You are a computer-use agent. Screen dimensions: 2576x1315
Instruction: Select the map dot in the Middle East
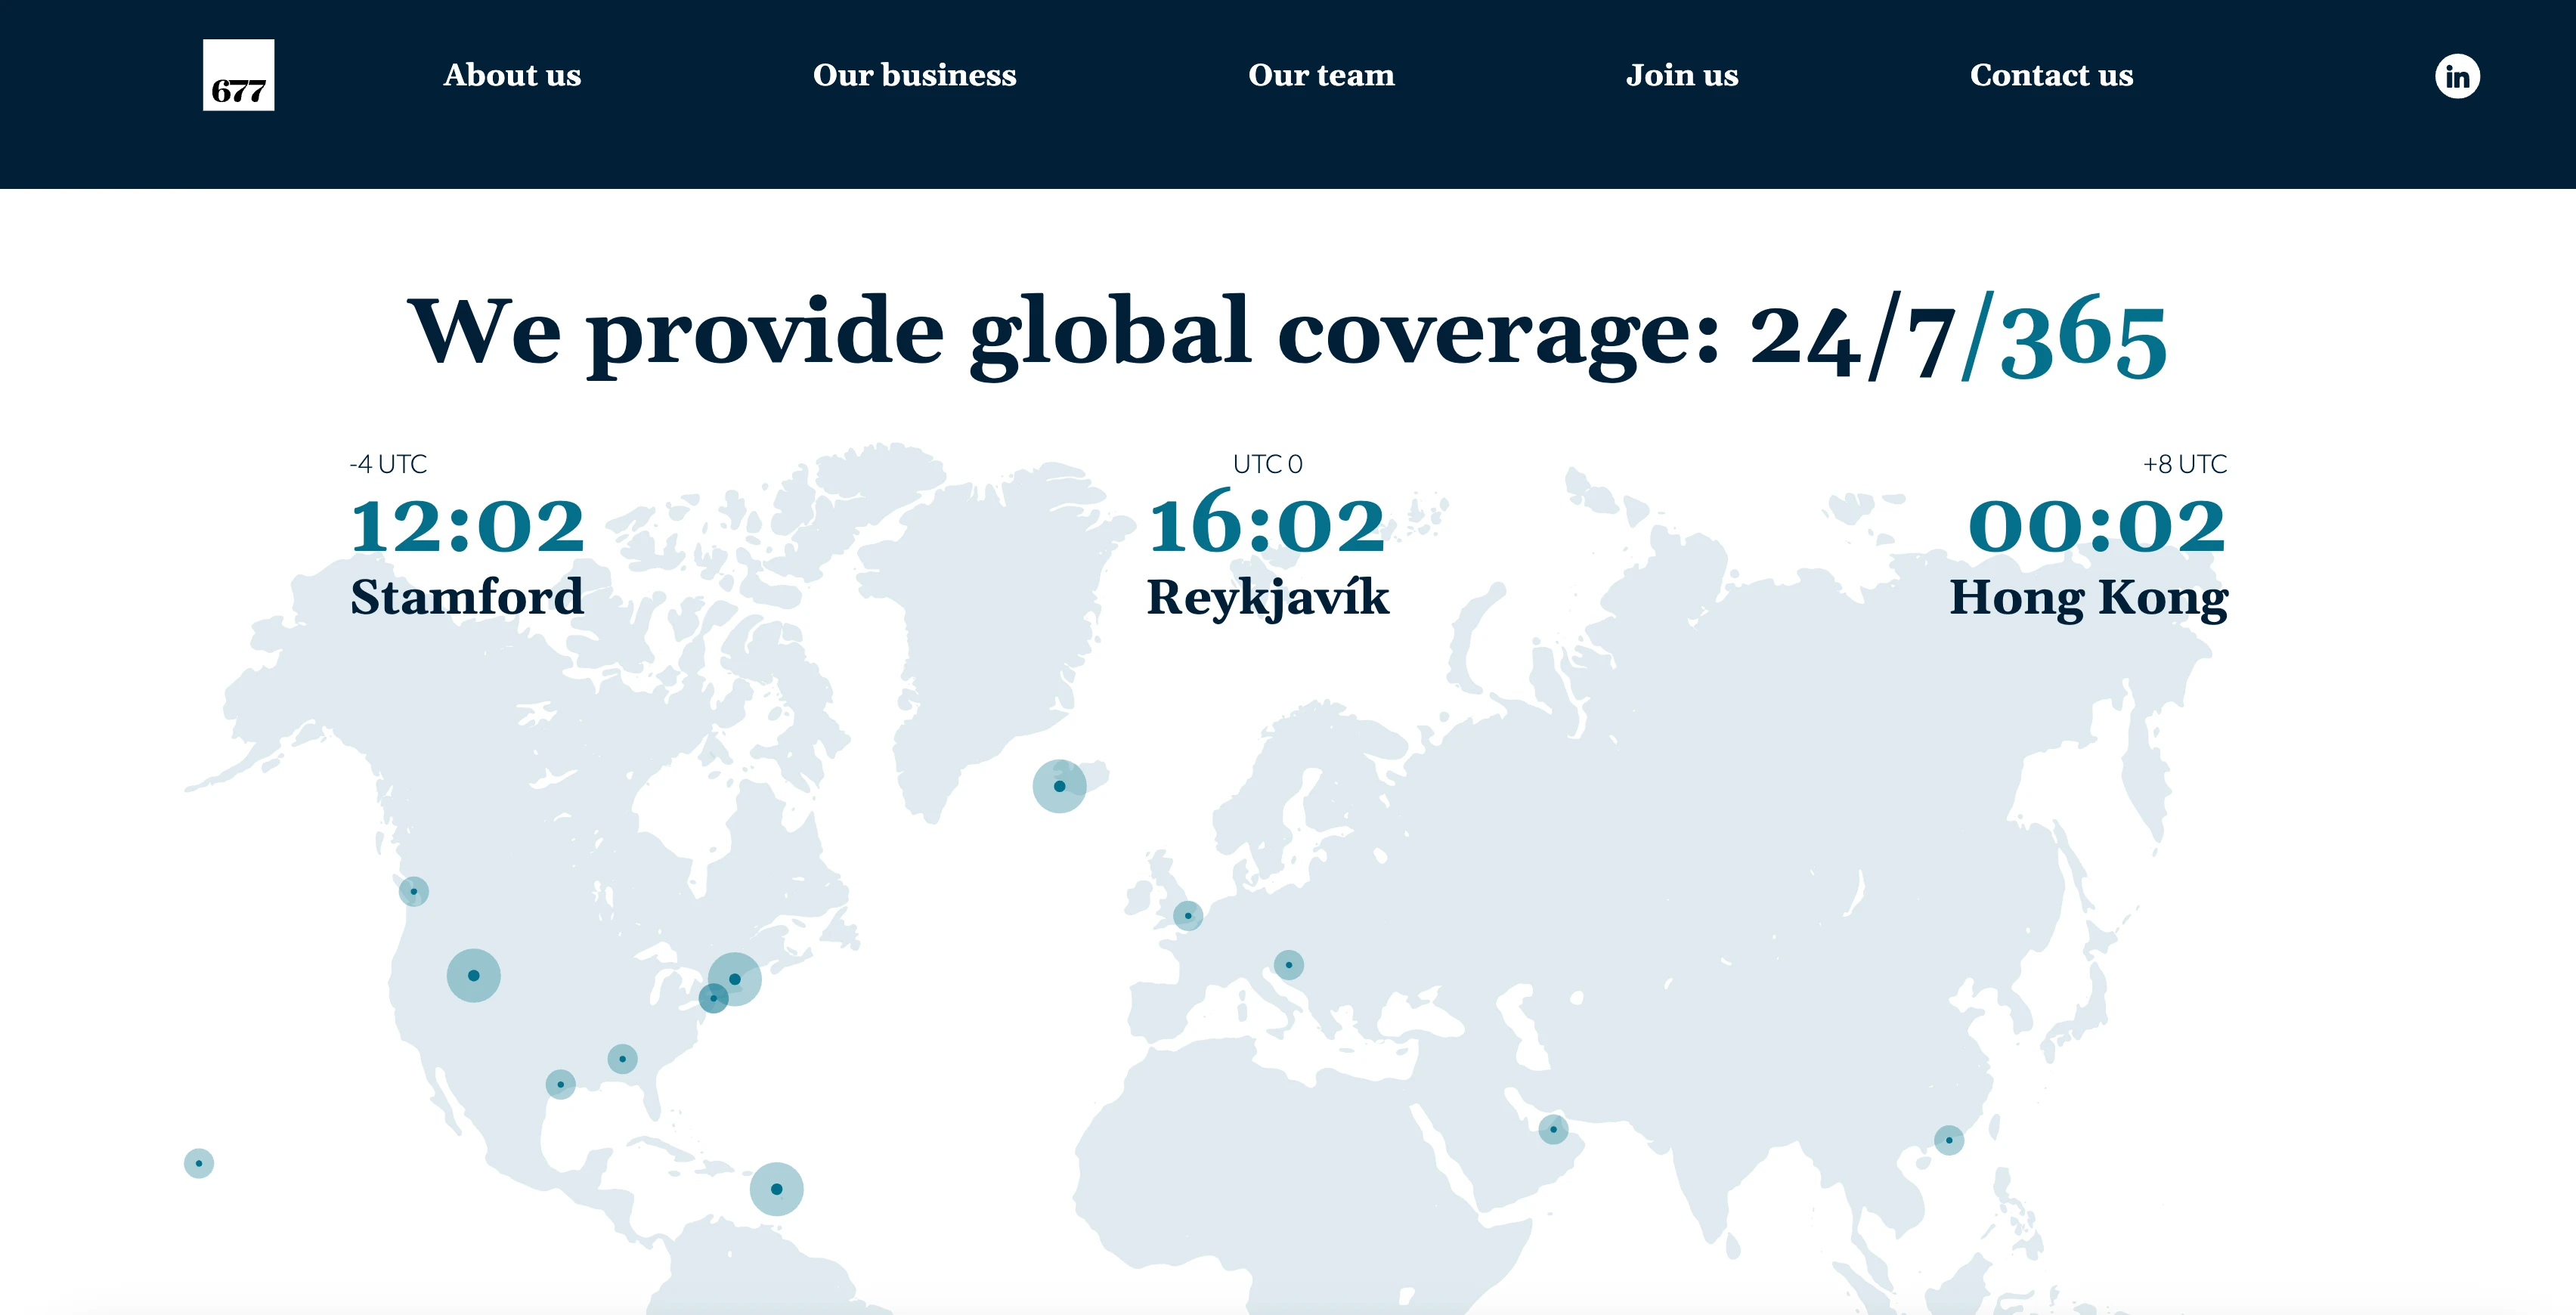[1553, 1129]
